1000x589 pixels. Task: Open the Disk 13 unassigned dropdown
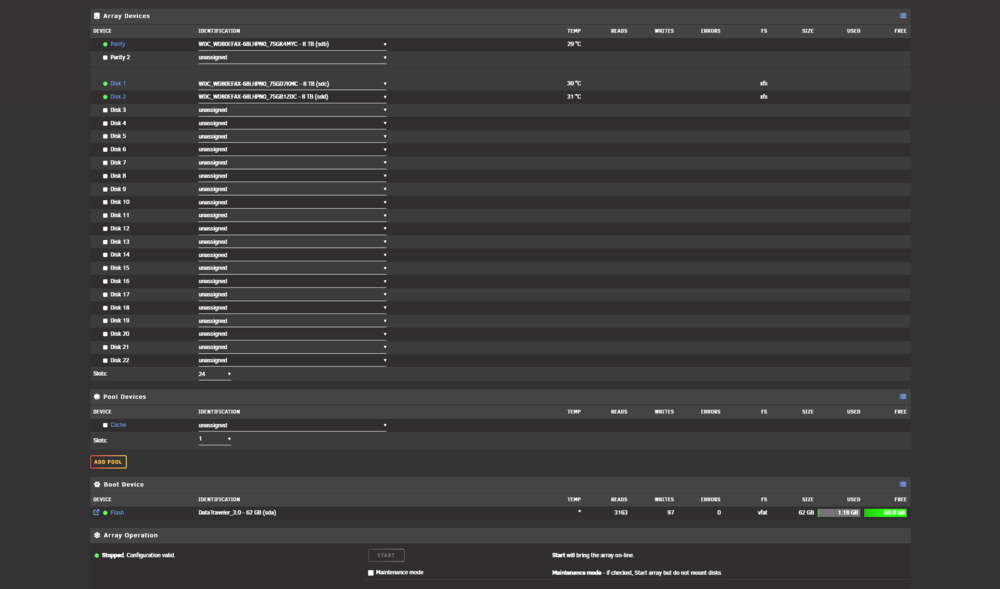pyautogui.click(x=292, y=242)
